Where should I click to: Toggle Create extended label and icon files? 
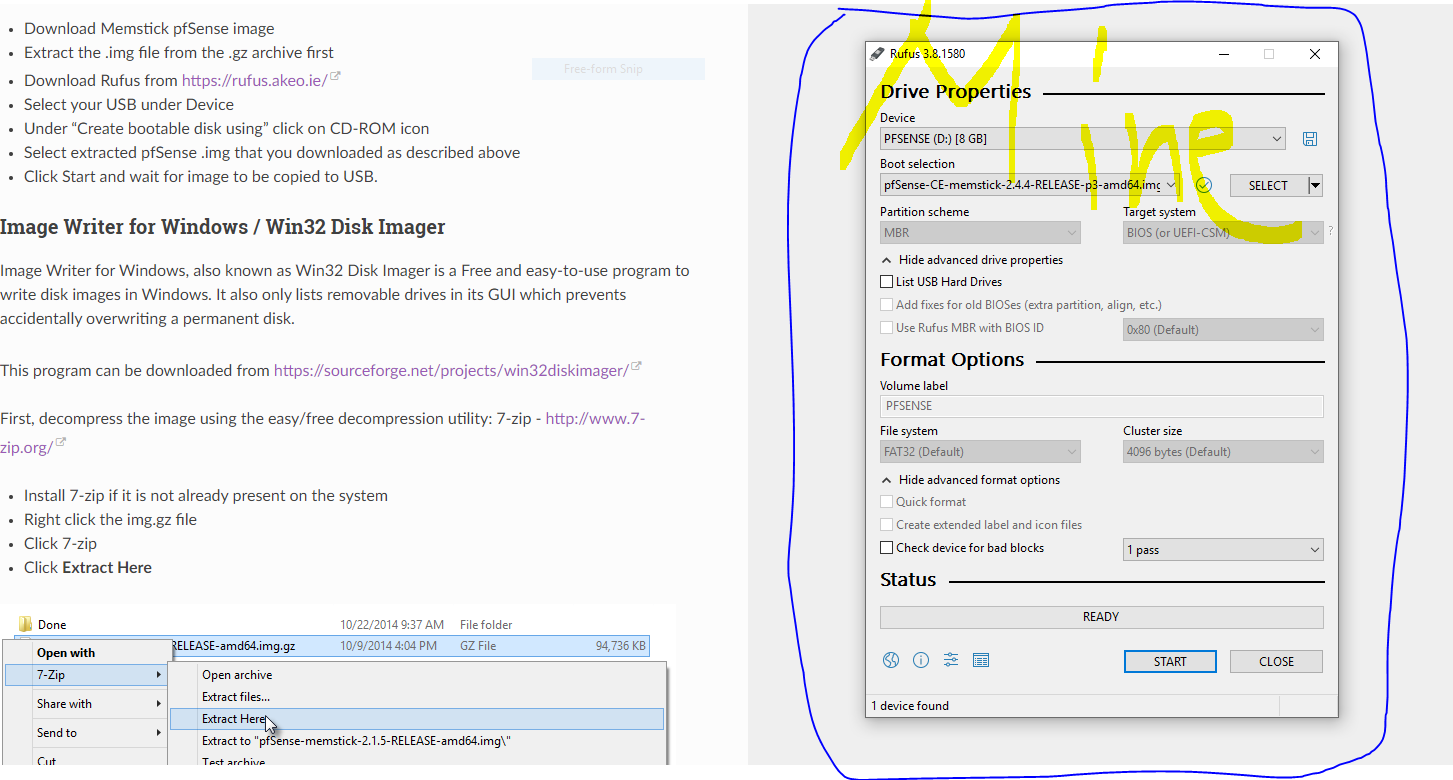[886, 525]
